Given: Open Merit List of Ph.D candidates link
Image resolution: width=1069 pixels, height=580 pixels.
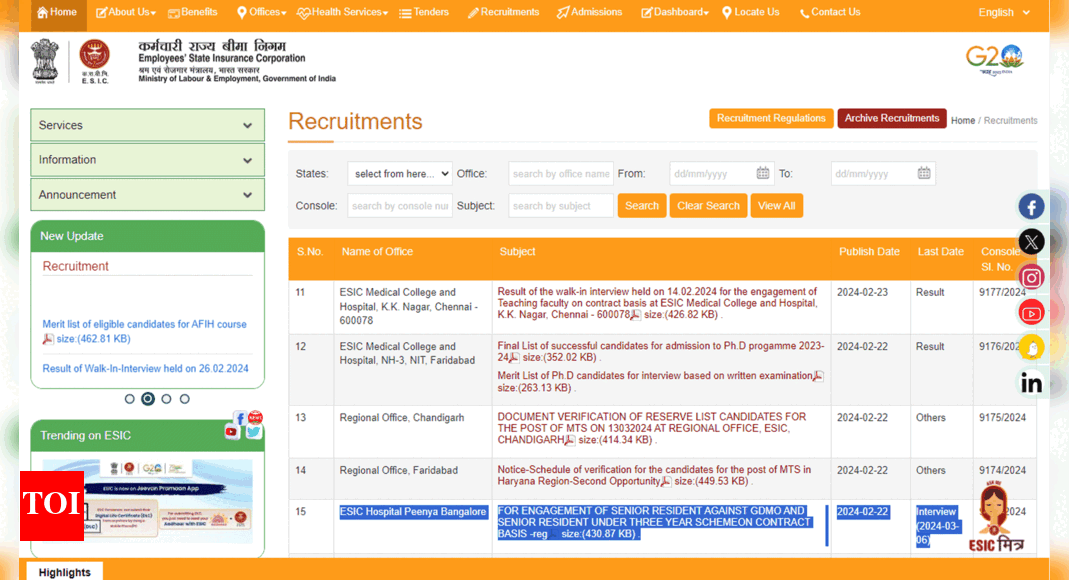Looking at the screenshot, I should pyautogui.click(x=655, y=376).
